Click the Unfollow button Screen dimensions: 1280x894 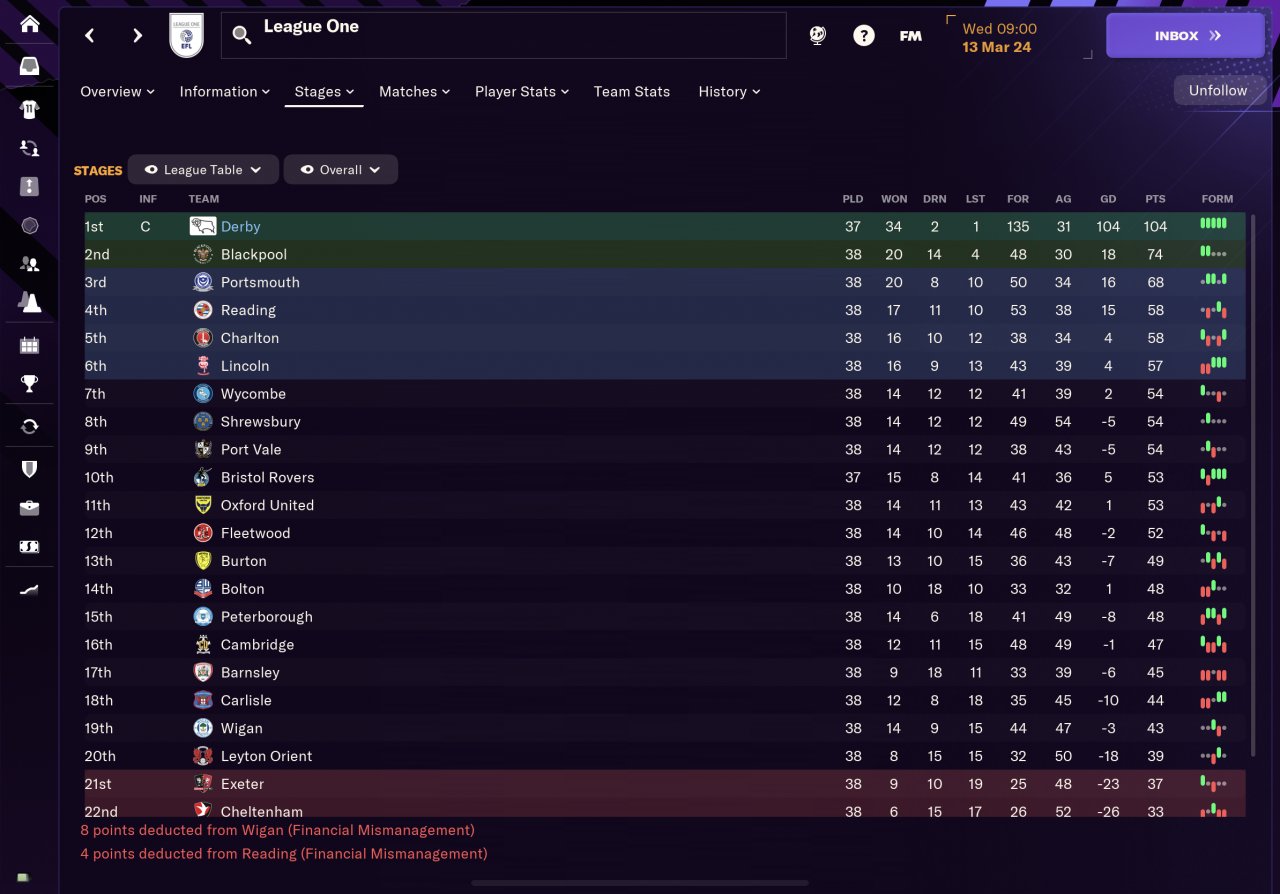pos(1218,90)
